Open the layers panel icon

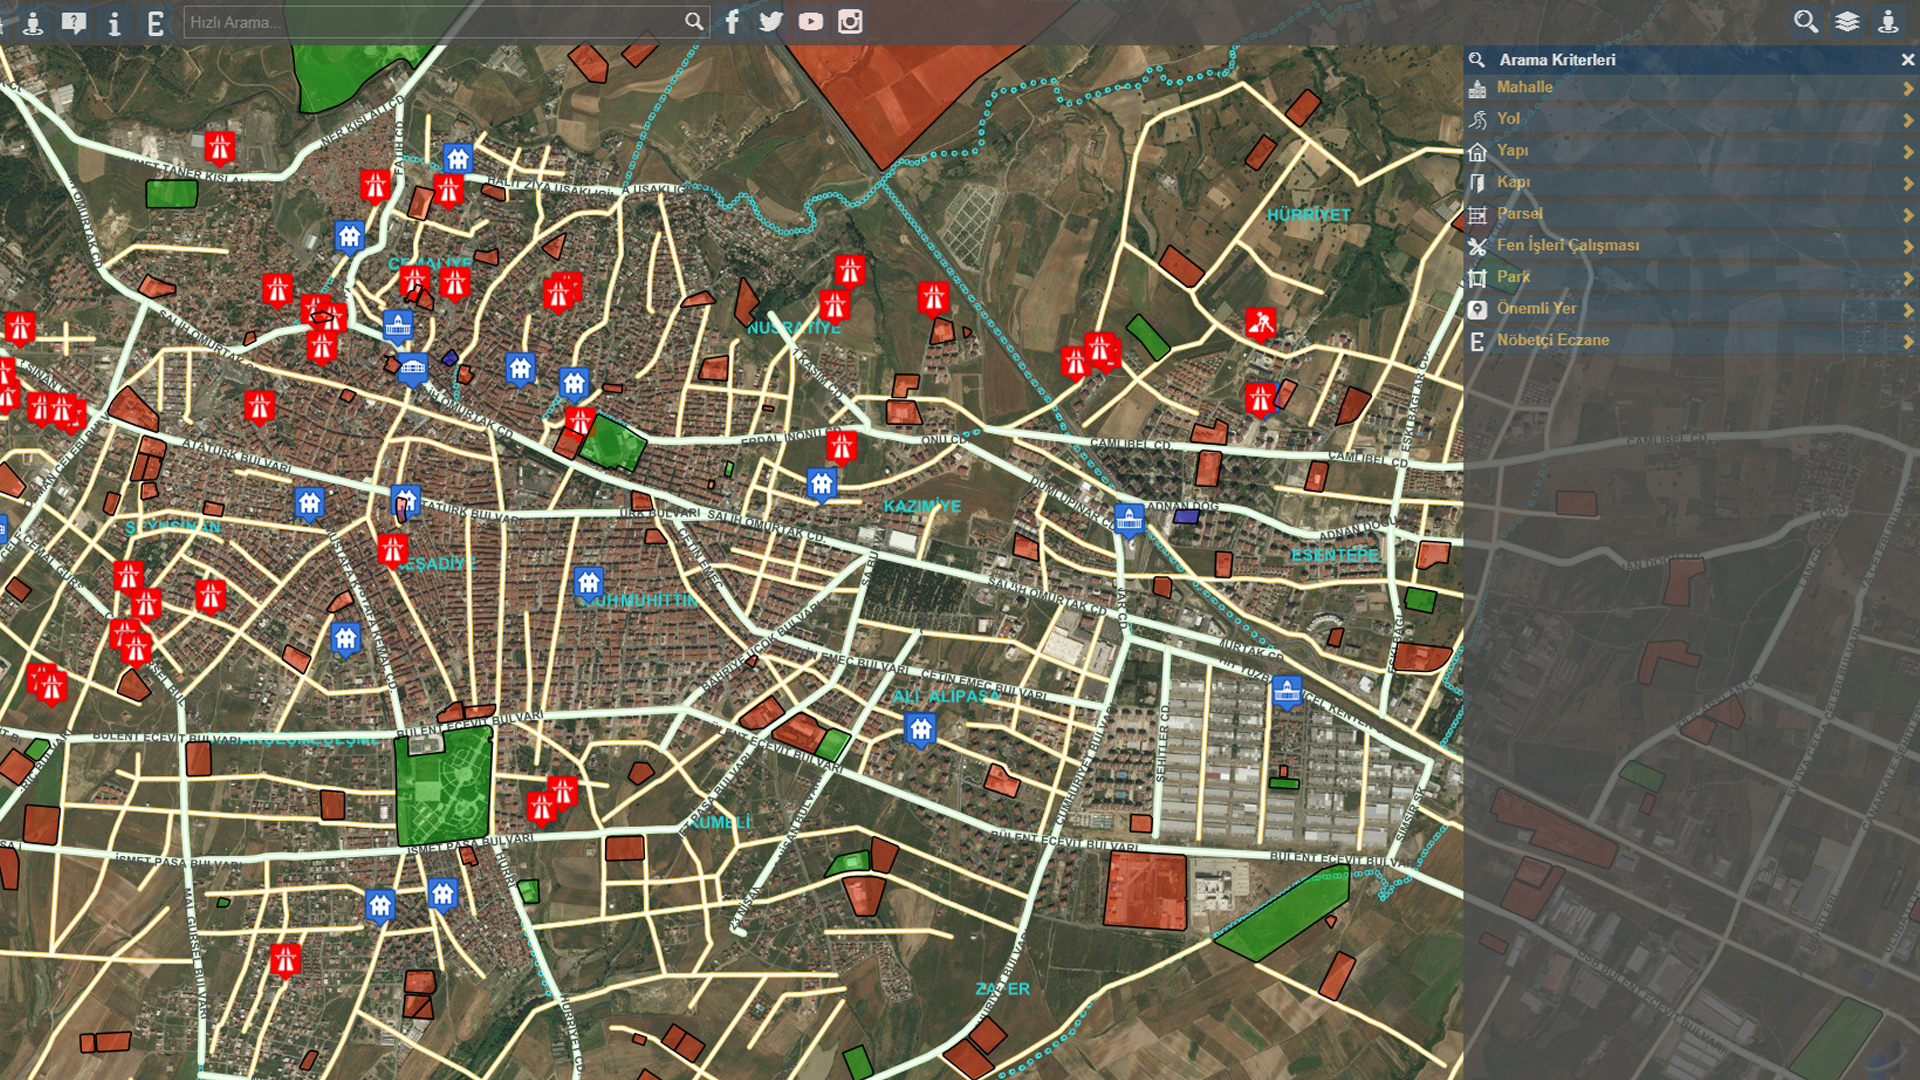[x=1847, y=22]
